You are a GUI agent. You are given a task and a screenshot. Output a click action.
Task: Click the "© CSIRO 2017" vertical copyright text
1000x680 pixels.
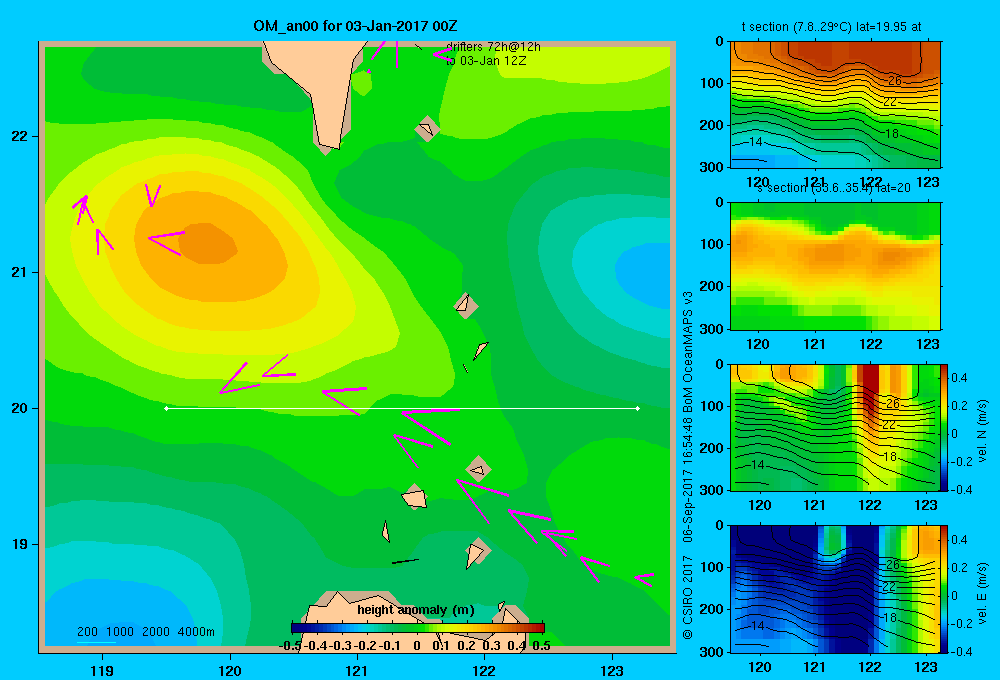coord(688,597)
